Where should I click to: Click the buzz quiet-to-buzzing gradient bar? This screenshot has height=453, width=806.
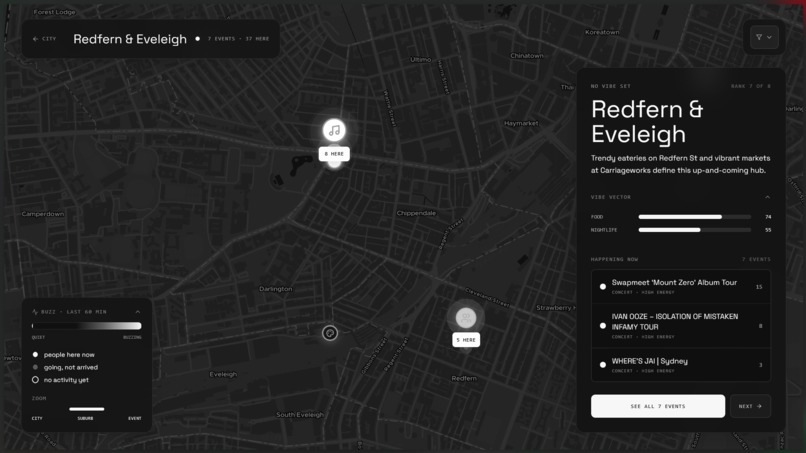click(86, 325)
